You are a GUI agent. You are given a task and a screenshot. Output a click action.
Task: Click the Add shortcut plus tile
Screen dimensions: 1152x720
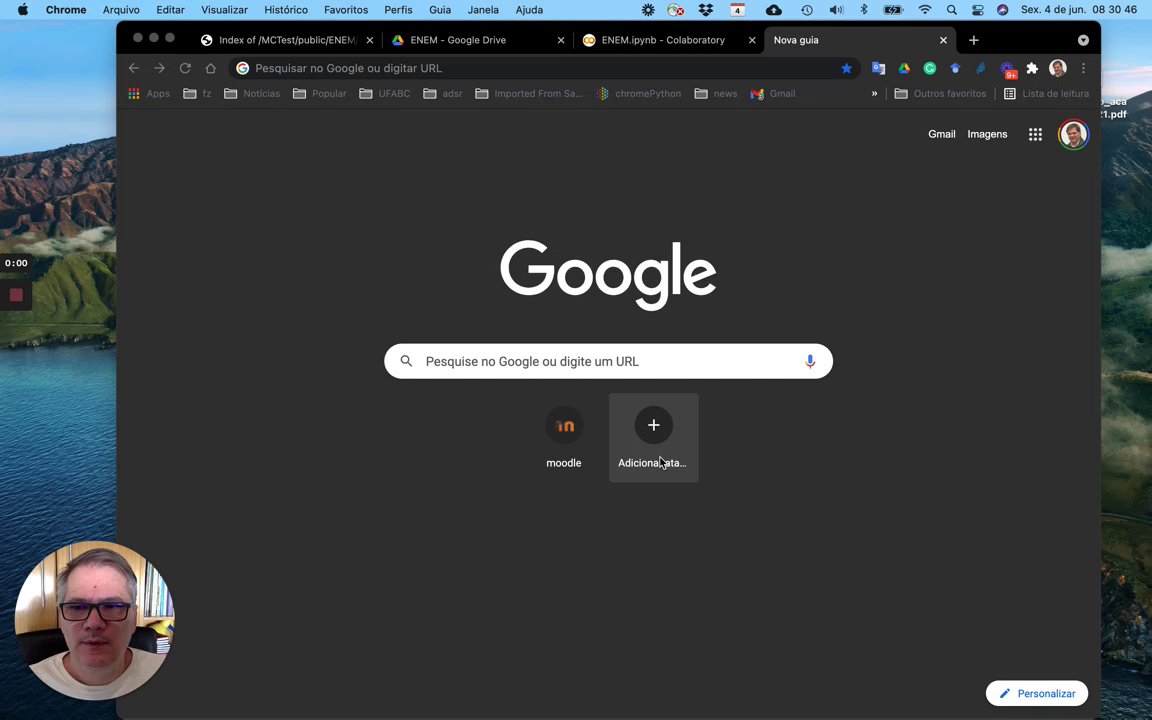(653, 438)
